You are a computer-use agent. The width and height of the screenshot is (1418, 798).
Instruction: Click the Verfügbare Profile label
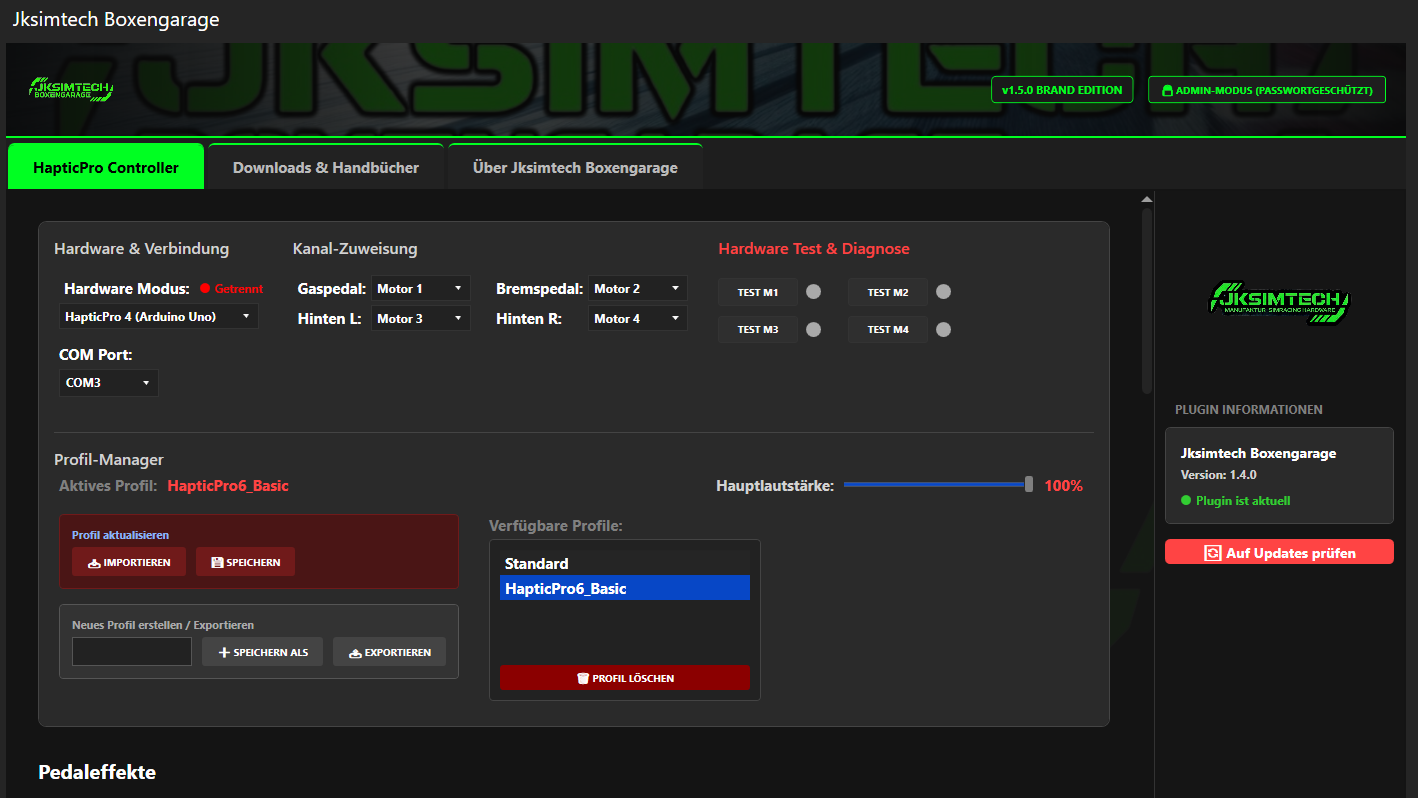point(556,526)
